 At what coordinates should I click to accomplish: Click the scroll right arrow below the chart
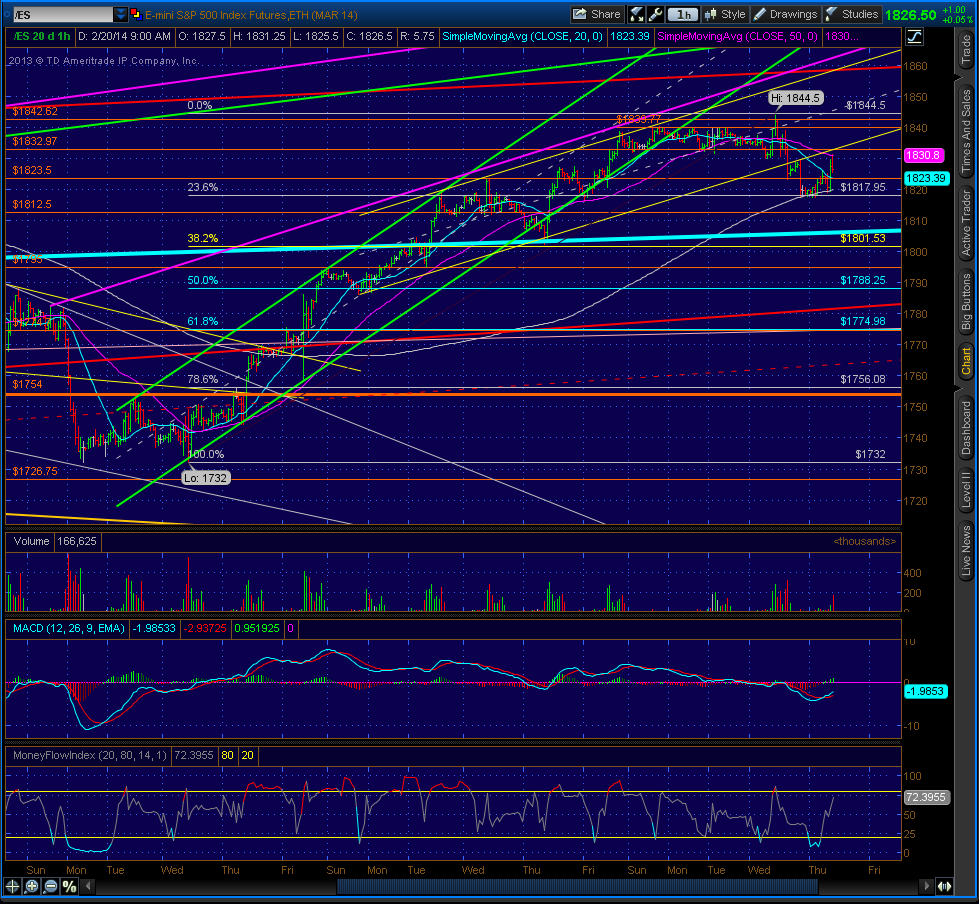[x=928, y=886]
